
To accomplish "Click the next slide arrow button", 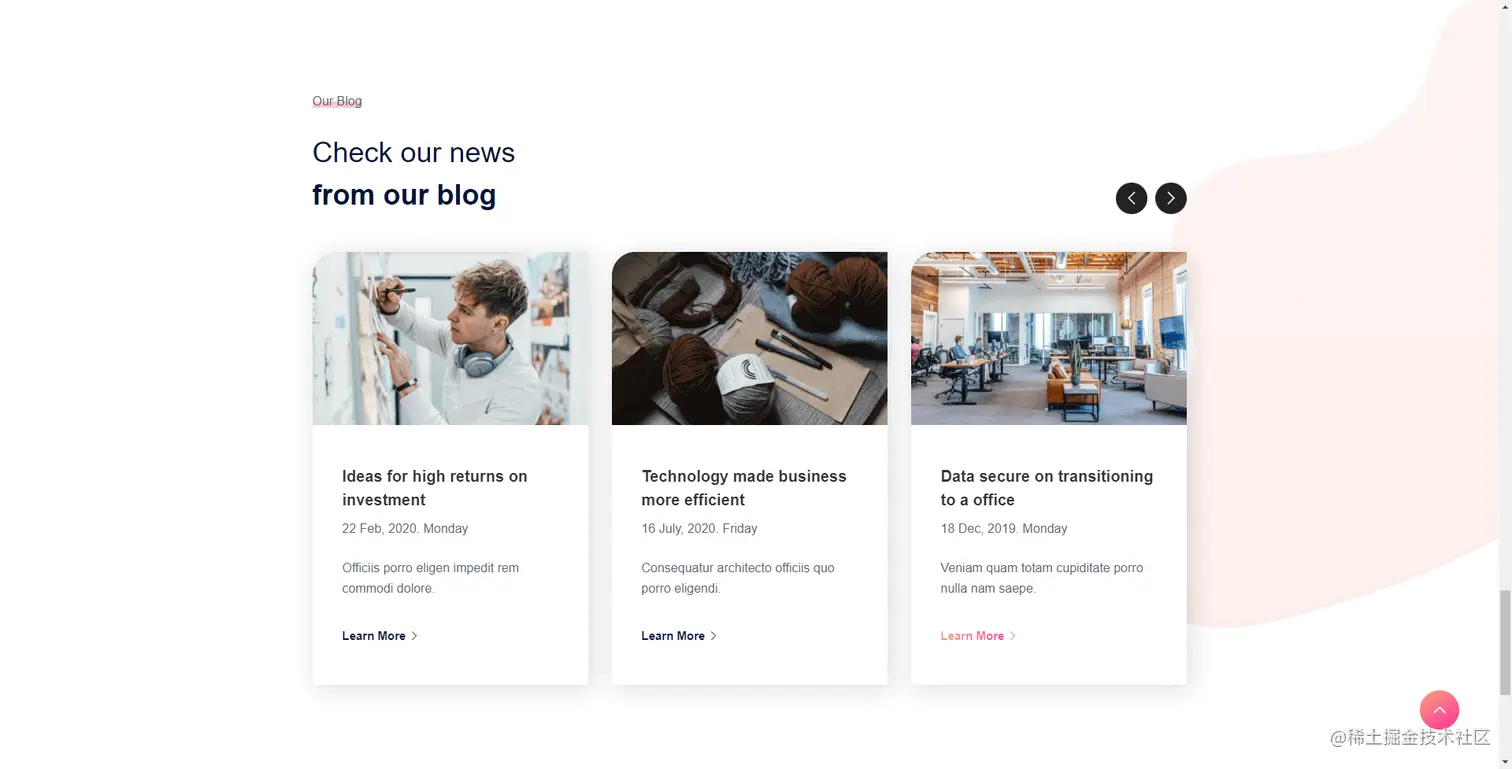I will [1171, 198].
